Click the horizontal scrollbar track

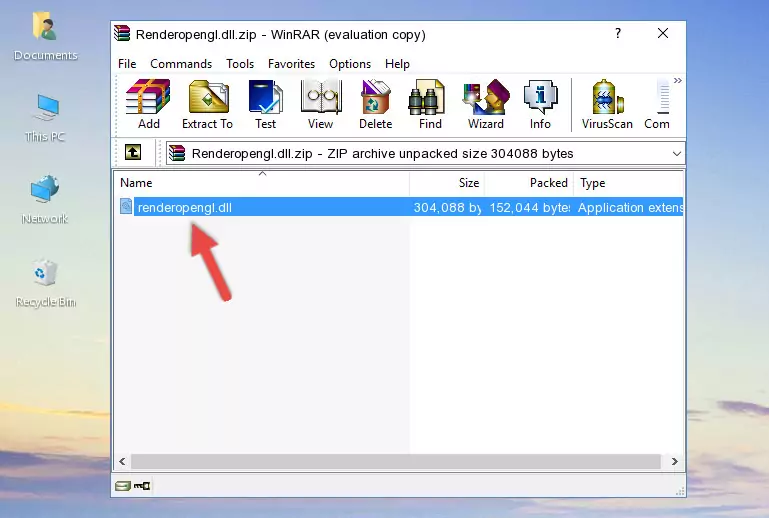click(x=396, y=461)
